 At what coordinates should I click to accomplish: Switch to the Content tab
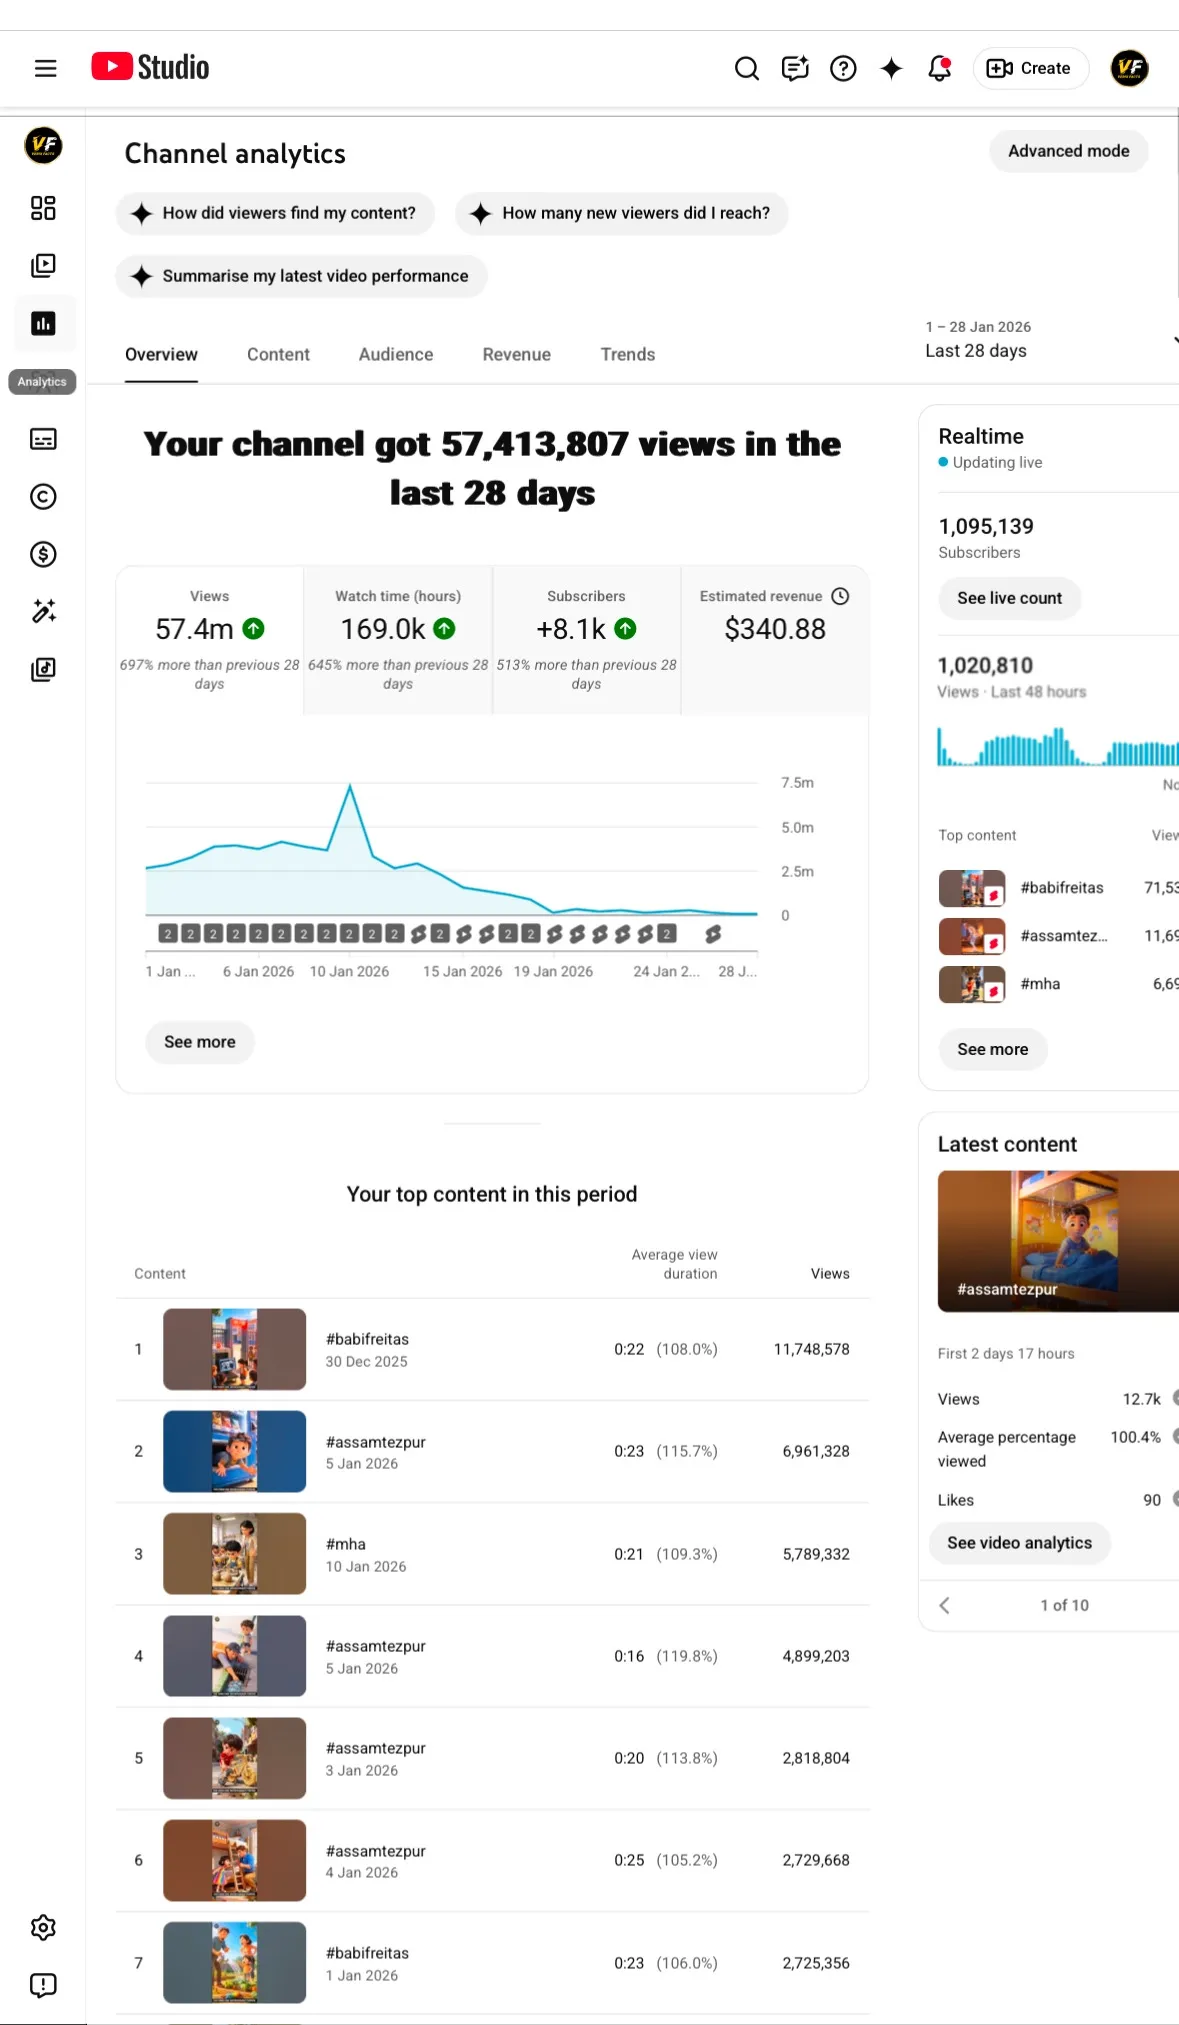pyautogui.click(x=278, y=355)
